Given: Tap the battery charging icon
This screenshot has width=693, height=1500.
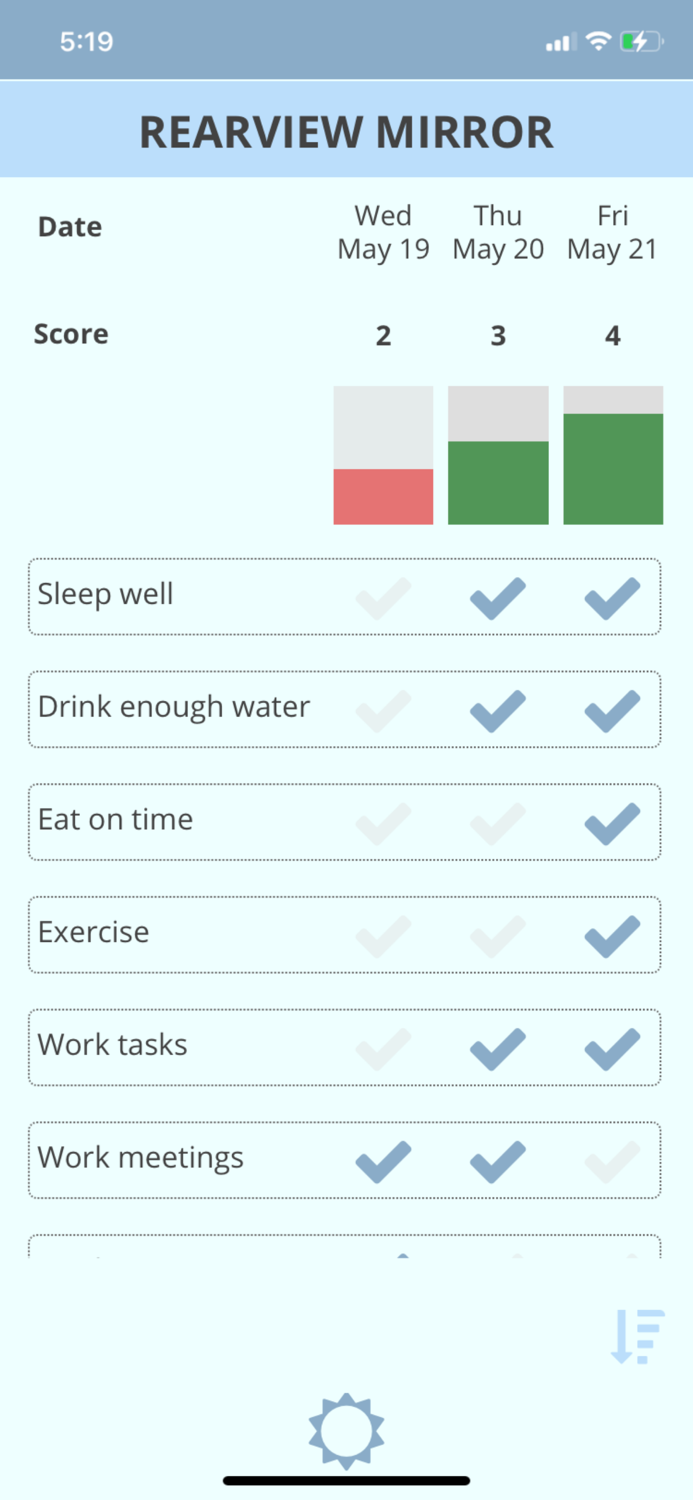Looking at the screenshot, I should (x=640, y=42).
